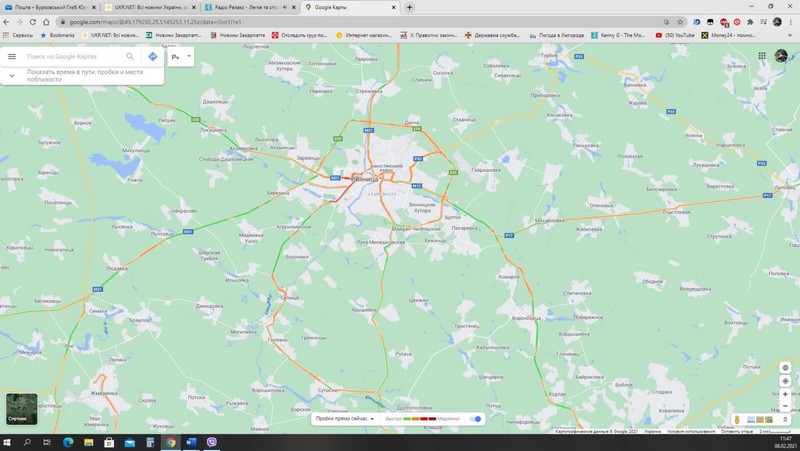800x451 pixels.
Task: Open File Explorer from the taskbar
Action: tap(88, 442)
